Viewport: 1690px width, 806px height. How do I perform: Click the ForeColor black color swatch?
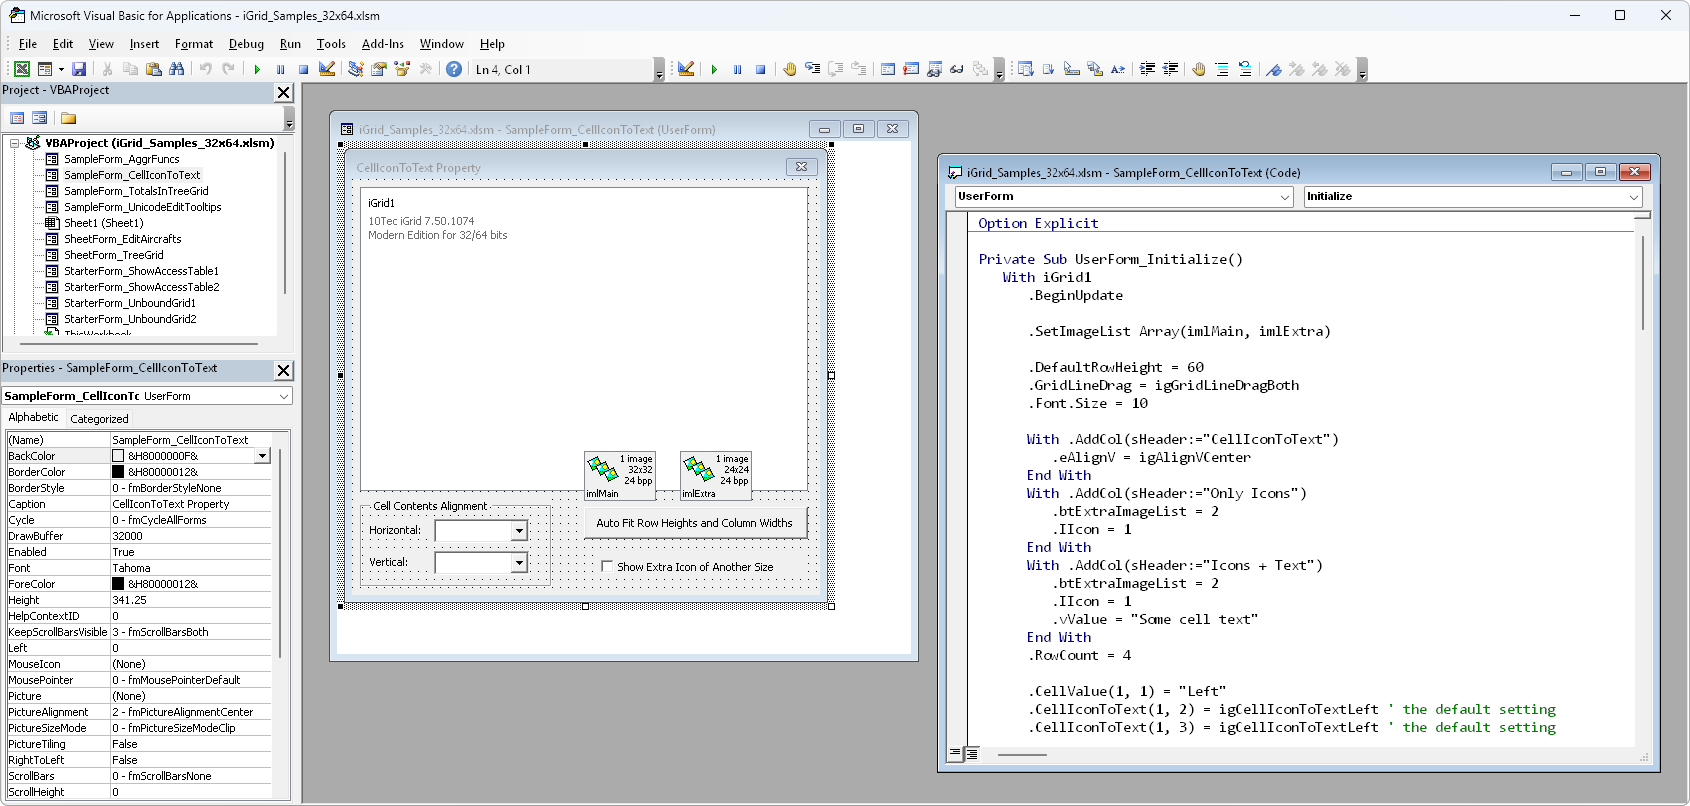(x=118, y=584)
